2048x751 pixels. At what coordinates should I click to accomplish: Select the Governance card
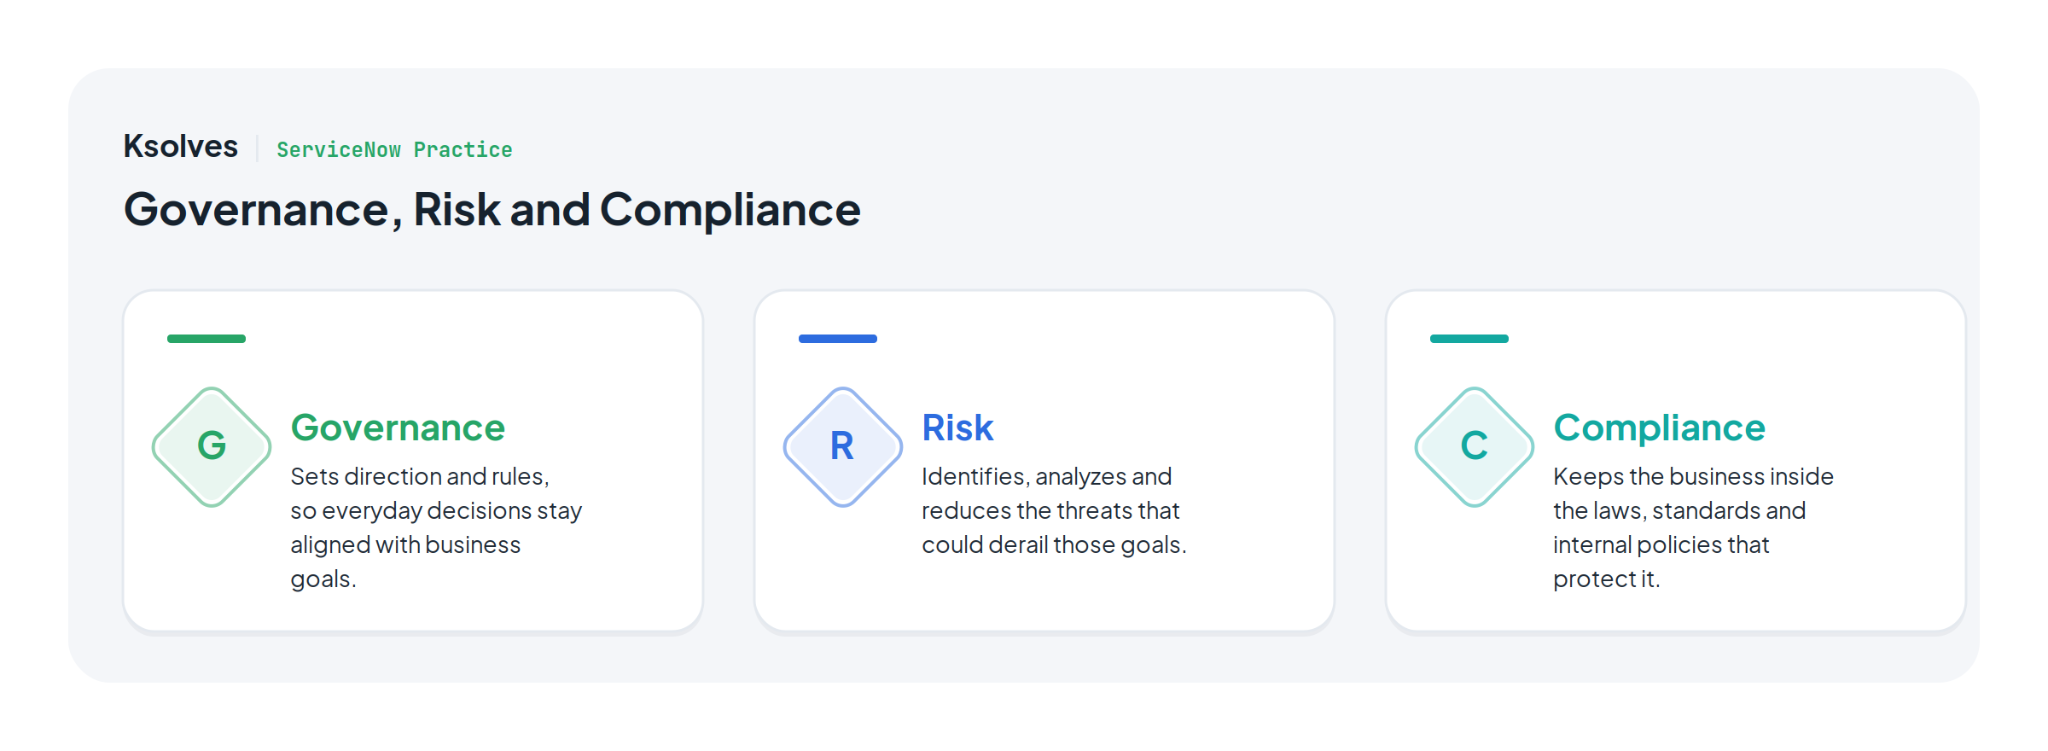(413, 461)
